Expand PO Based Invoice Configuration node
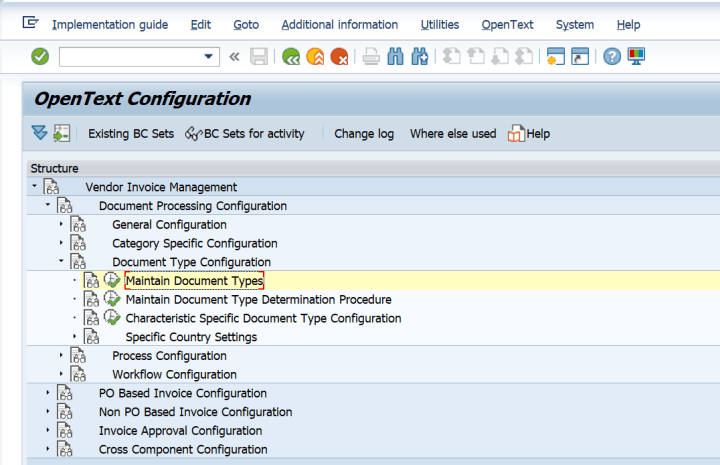 48,393
